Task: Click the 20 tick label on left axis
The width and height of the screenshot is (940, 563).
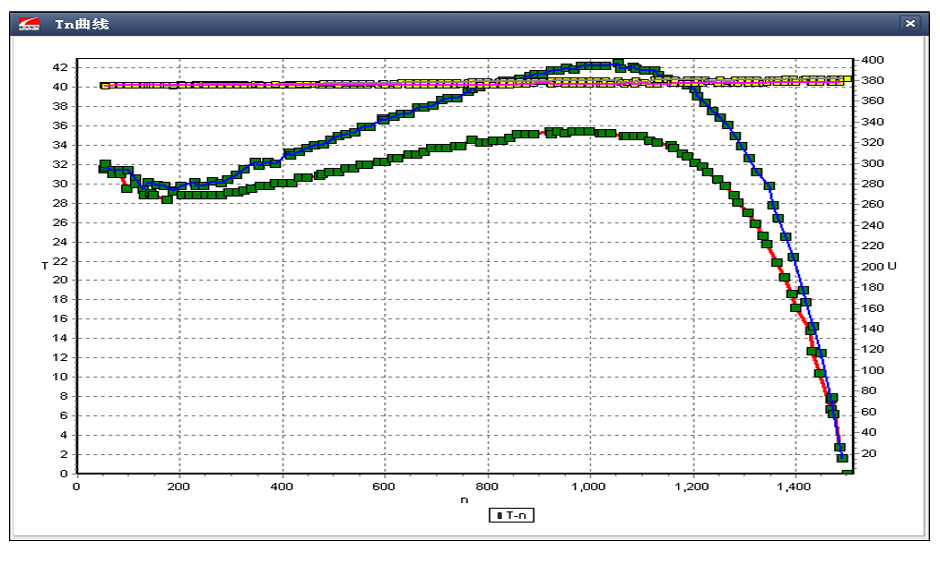Action: 60,280
